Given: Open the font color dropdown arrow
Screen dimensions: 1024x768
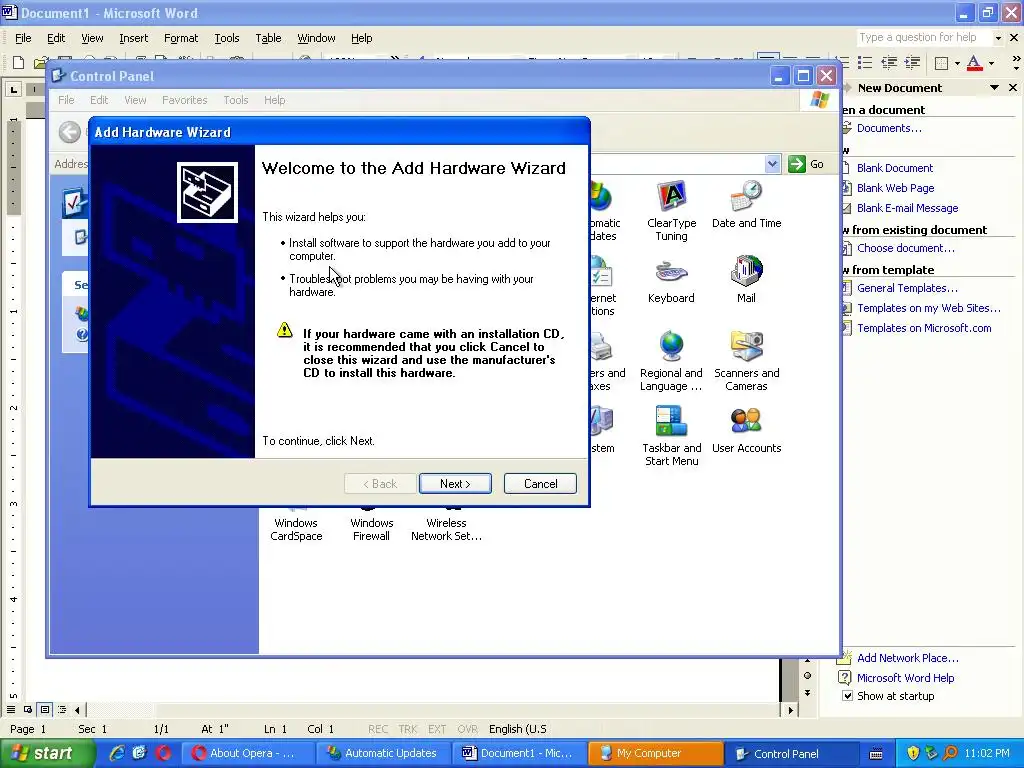Looking at the screenshot, I should (991, 63).
